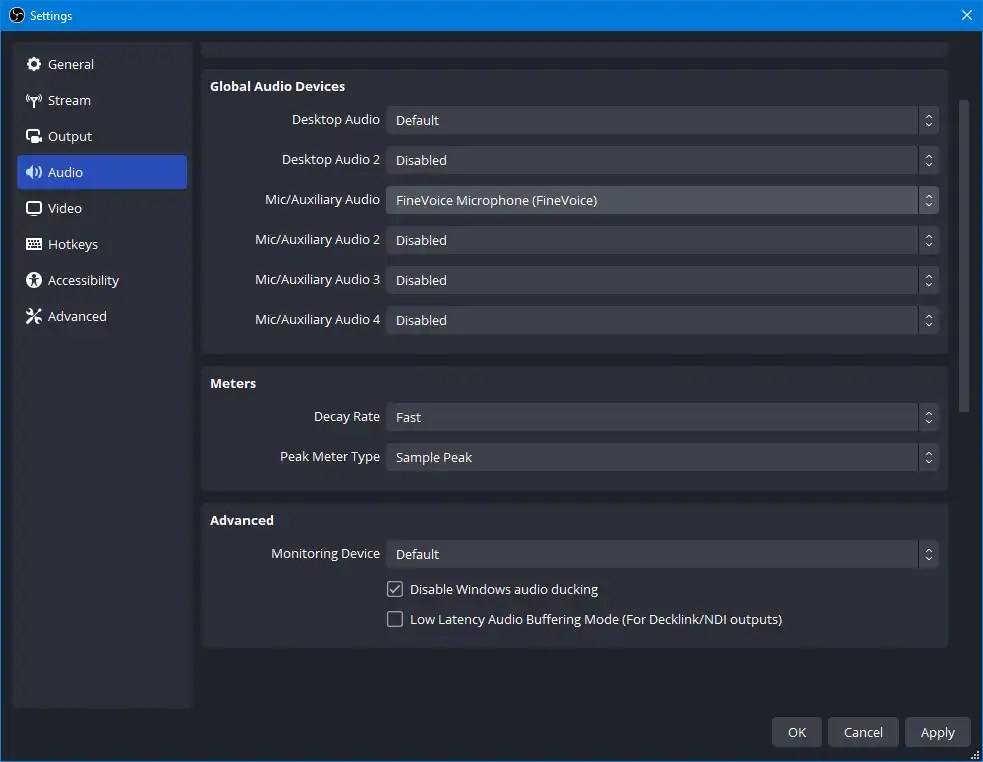Open the Desktop Audio dropdown
The width and height of the screenshot is (983, 762).
click(662, 120)
